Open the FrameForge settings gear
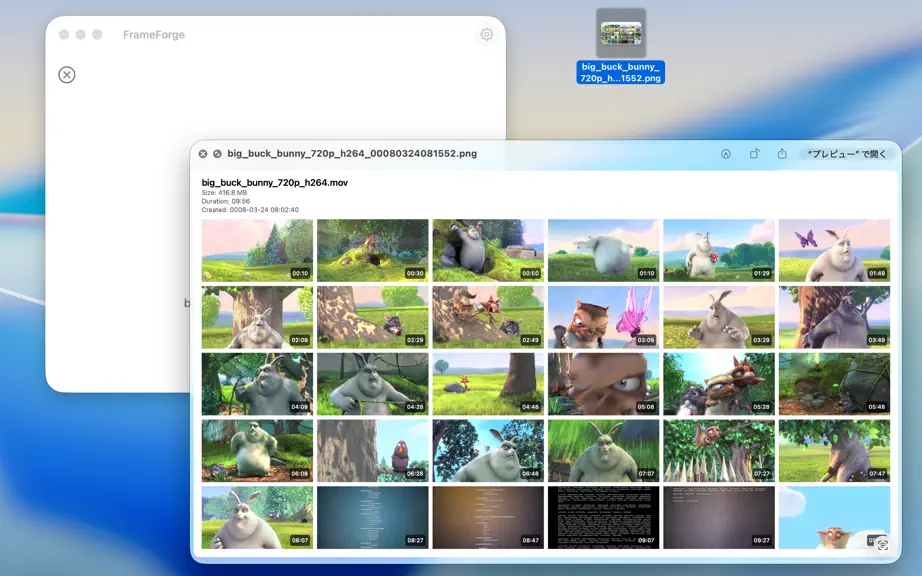The height and width of the screenshot is (576, 922). [x=486, y=35]
